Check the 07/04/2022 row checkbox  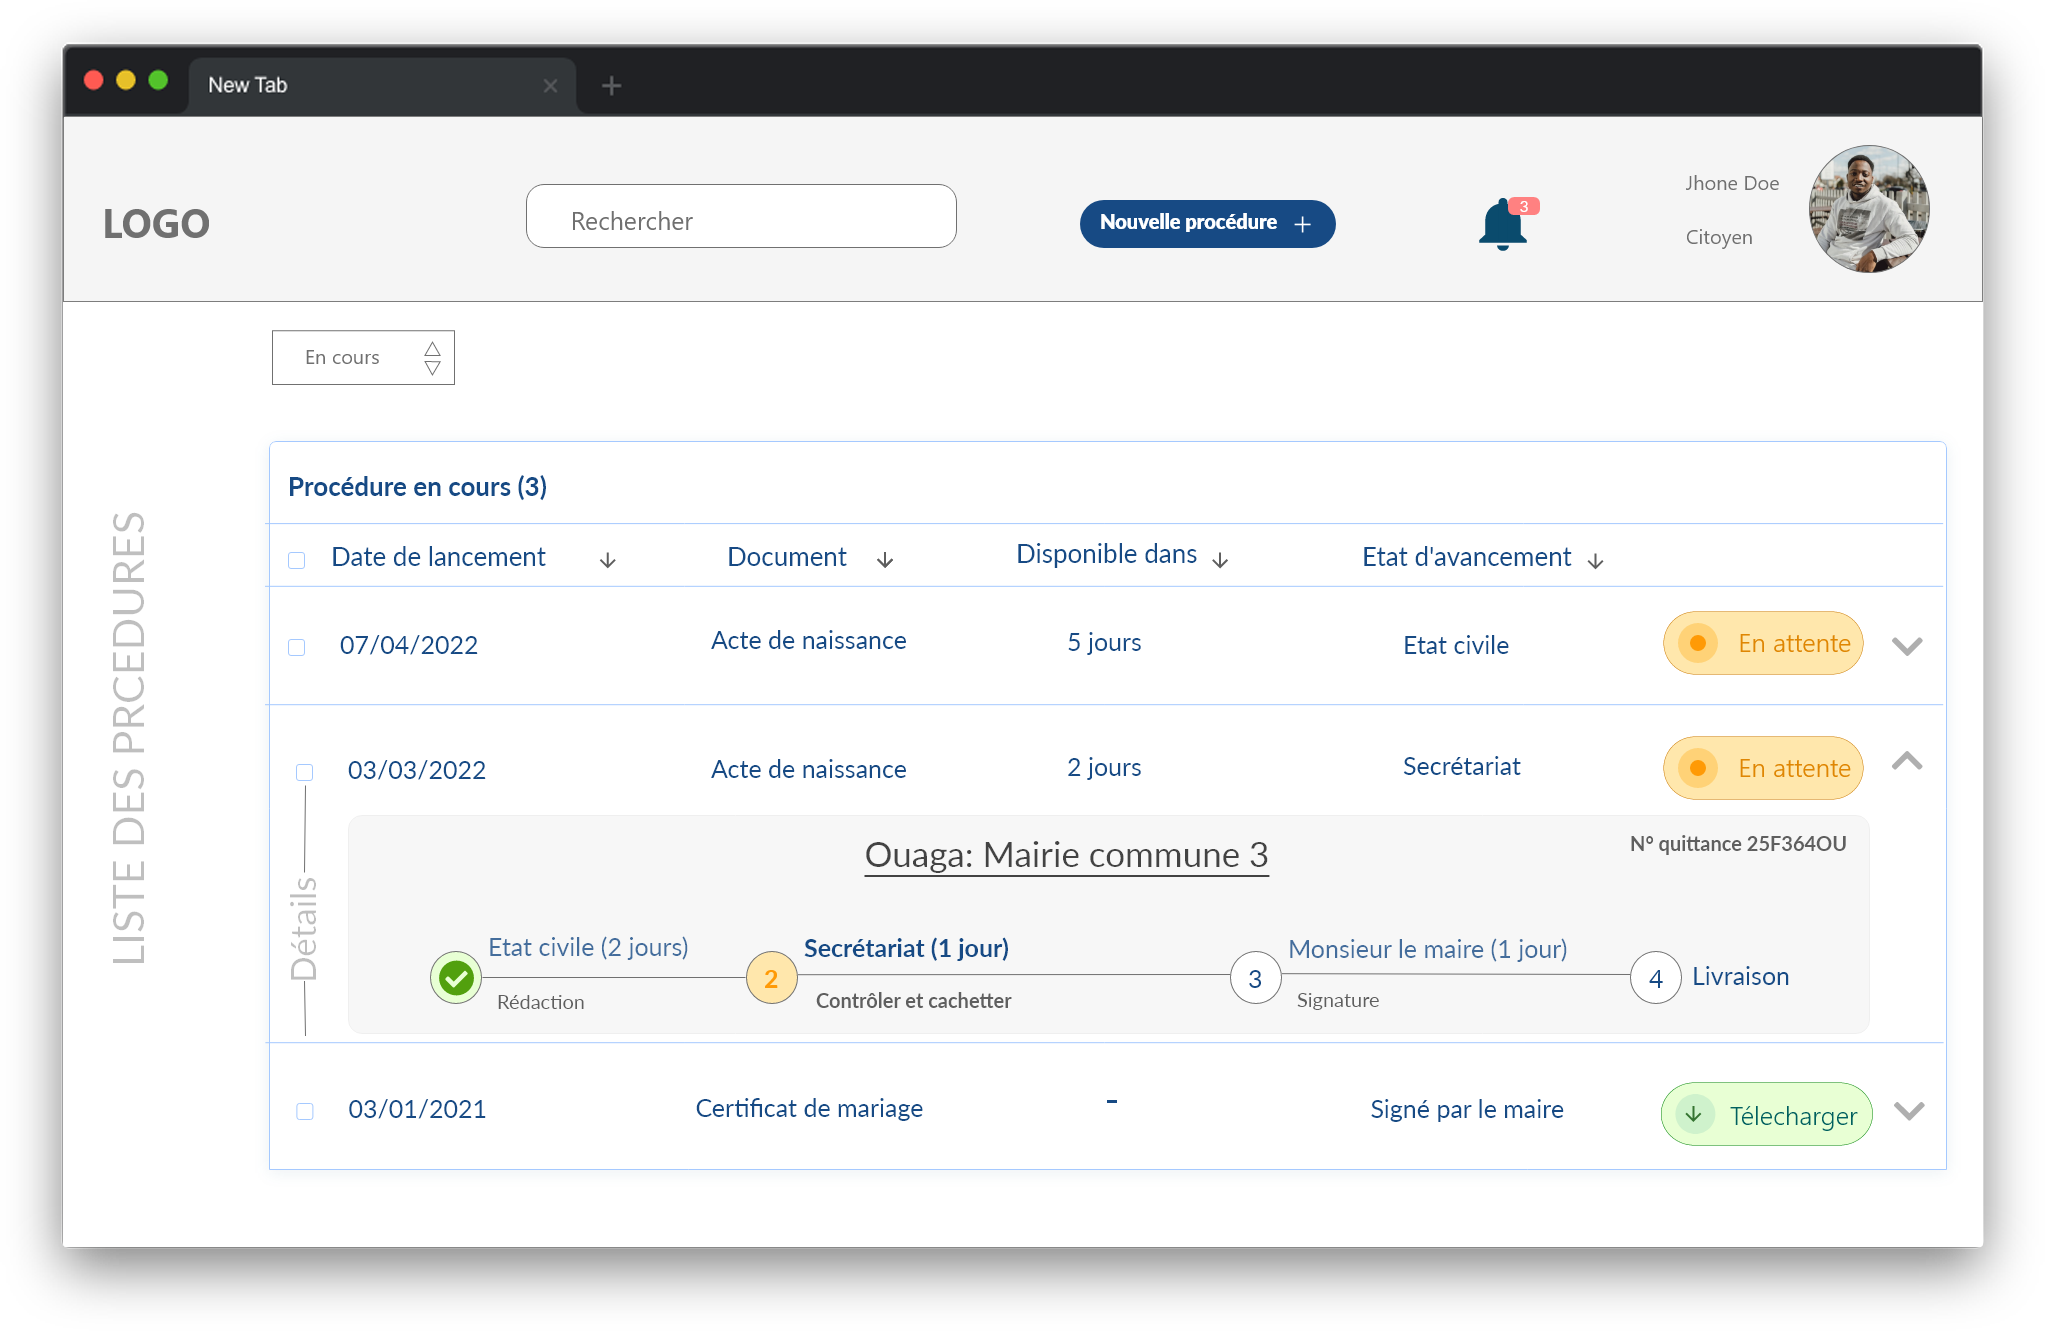[297, 647]
